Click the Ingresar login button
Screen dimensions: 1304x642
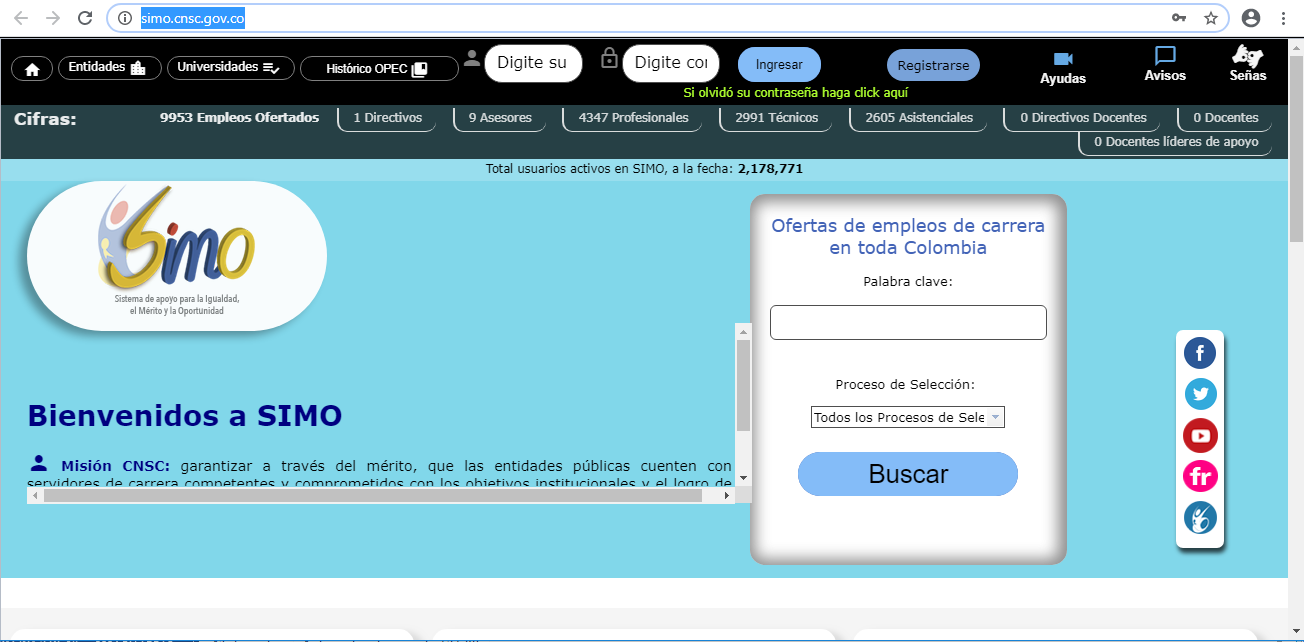(779, 65)
